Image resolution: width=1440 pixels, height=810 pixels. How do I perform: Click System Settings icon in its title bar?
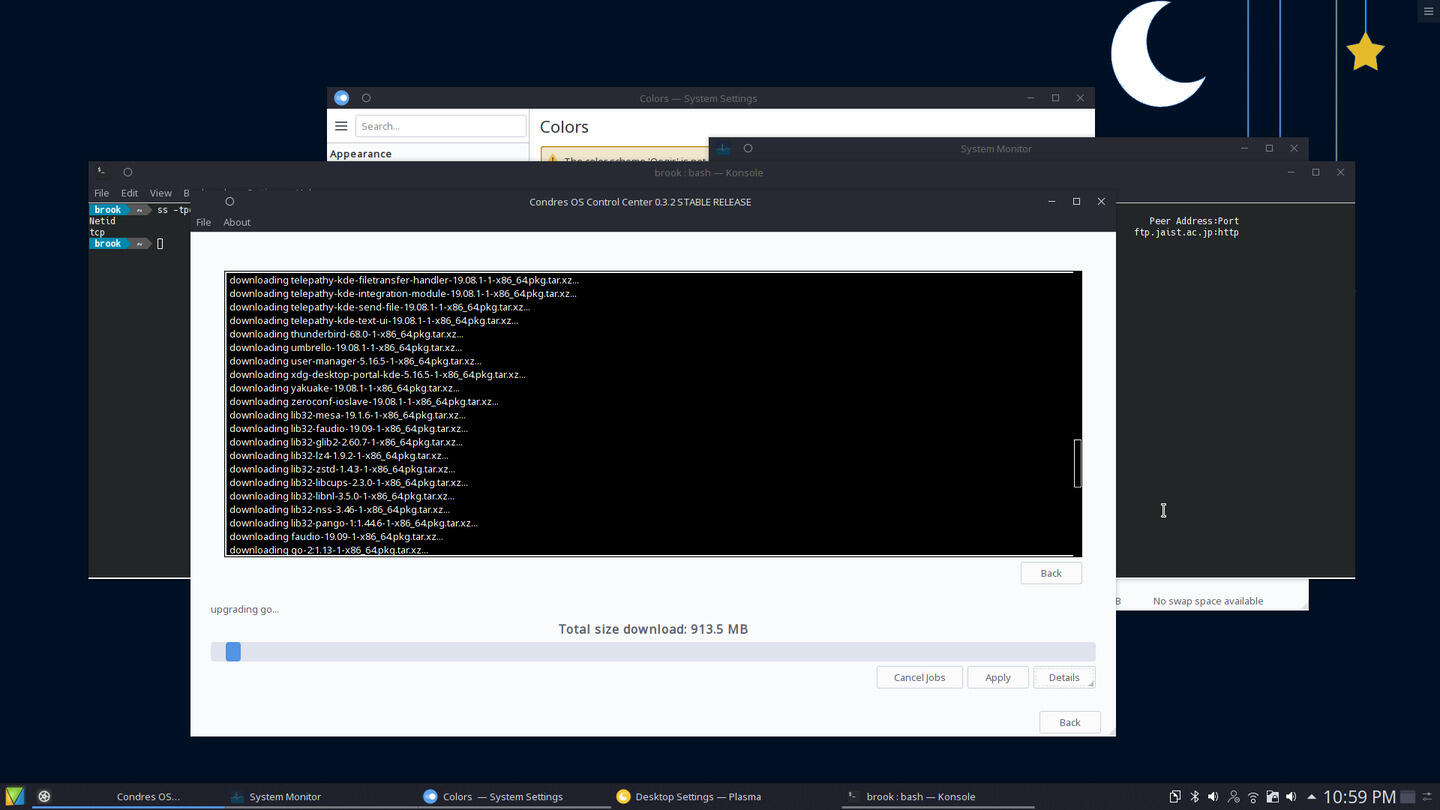342,98
